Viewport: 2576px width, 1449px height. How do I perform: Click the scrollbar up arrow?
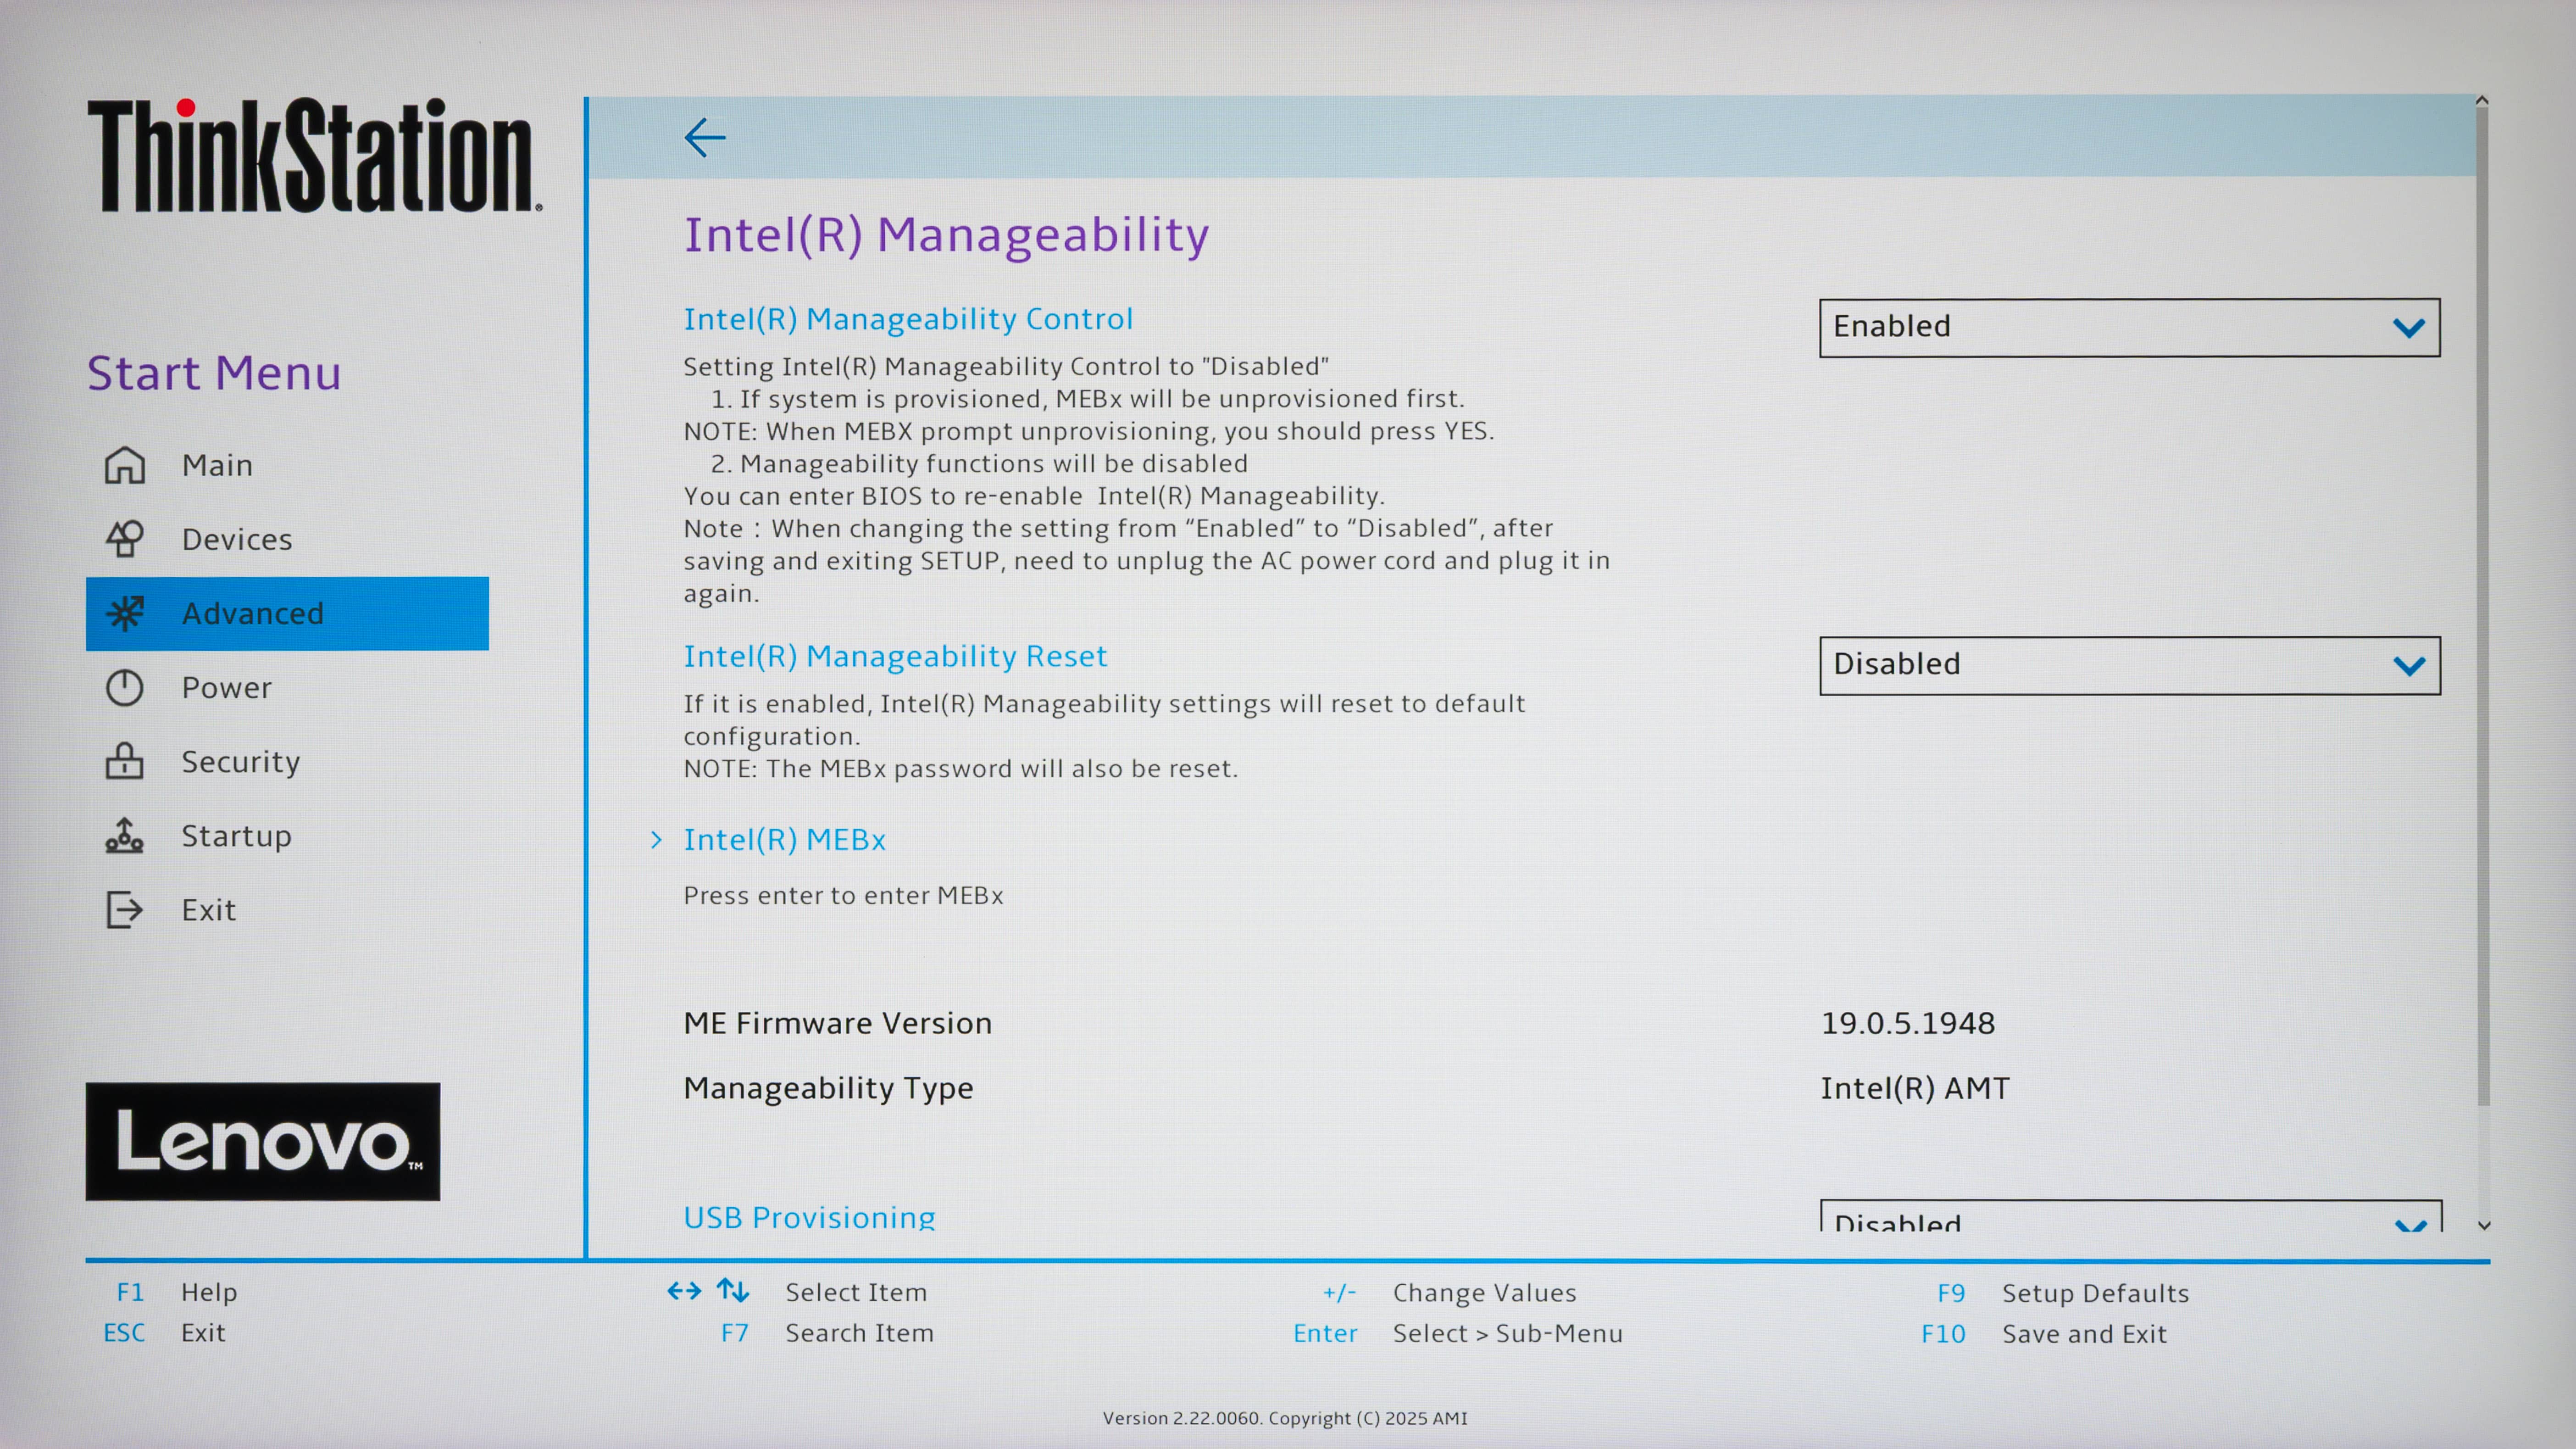[2483, 100]
